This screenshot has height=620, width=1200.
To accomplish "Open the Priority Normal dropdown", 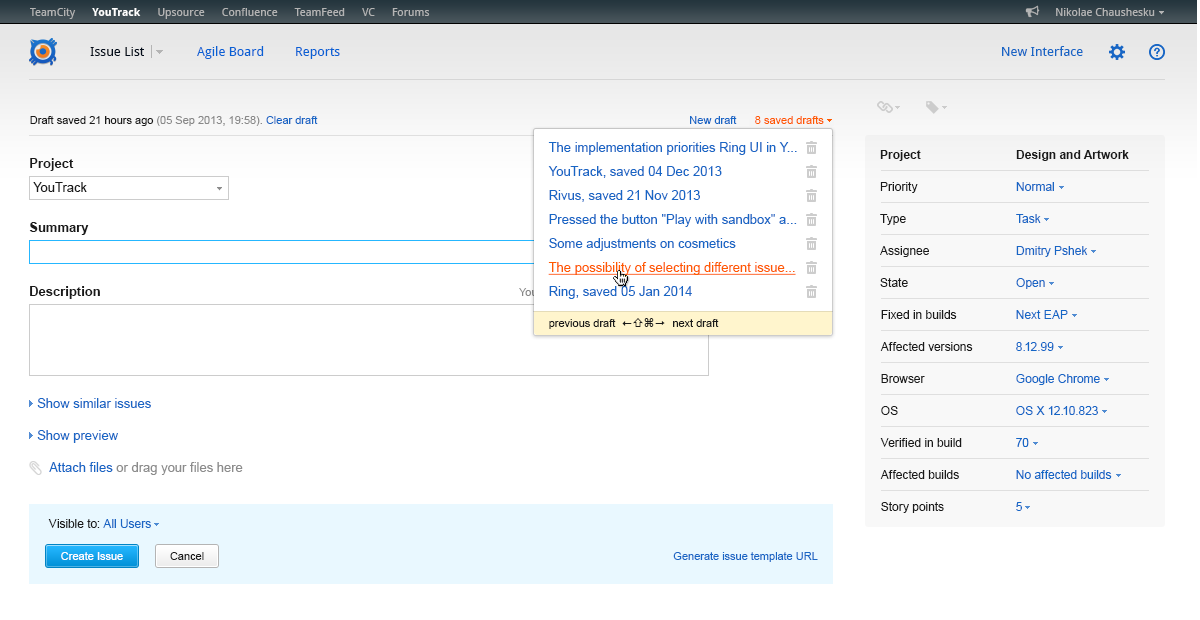I will click(1040, 187).
